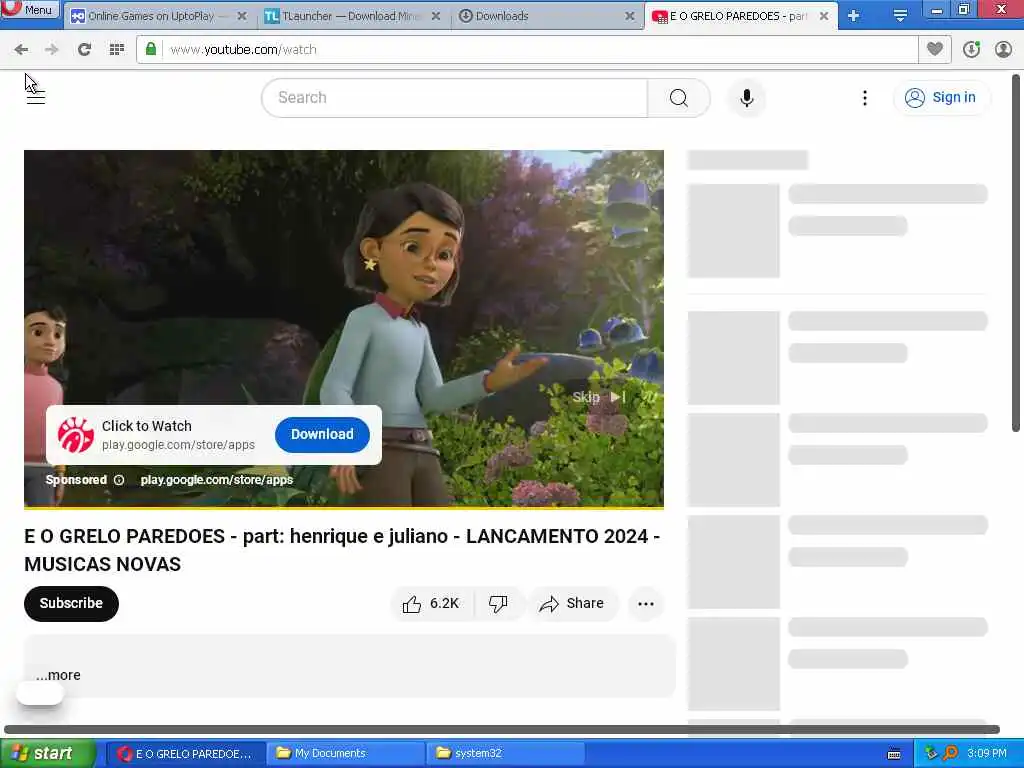Open the Windows start menu
The height and width of the screenshot is (768, 1024).
(46, 754)
